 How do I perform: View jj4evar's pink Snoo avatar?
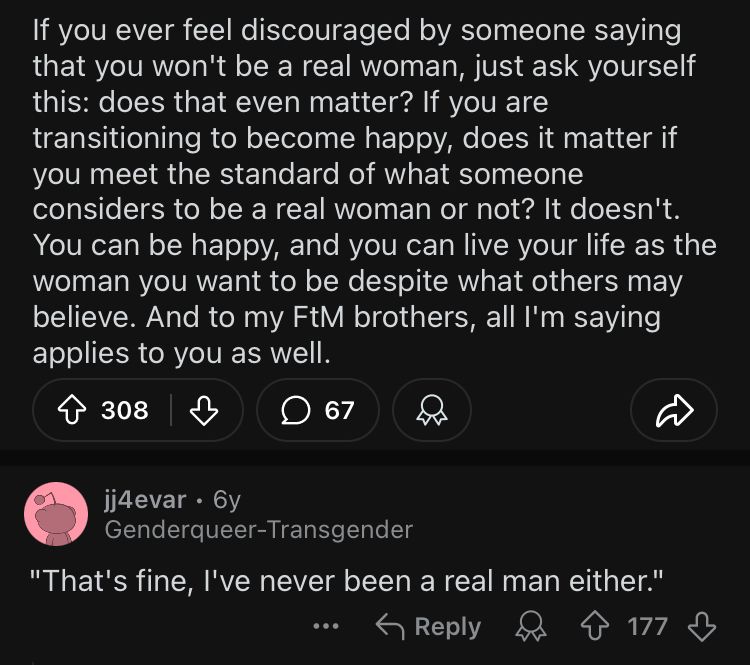pyautogui.click(x=56, y=514)
